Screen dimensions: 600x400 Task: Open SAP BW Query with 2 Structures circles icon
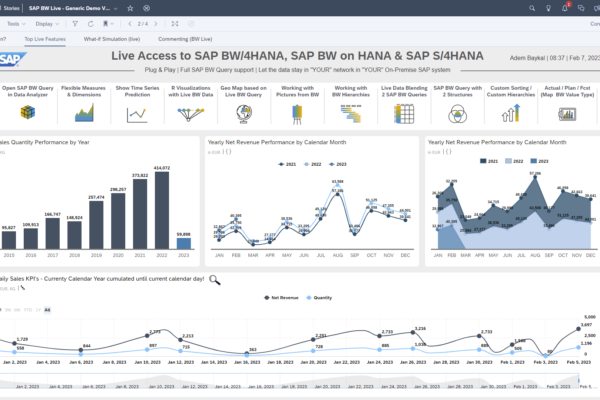457,114
